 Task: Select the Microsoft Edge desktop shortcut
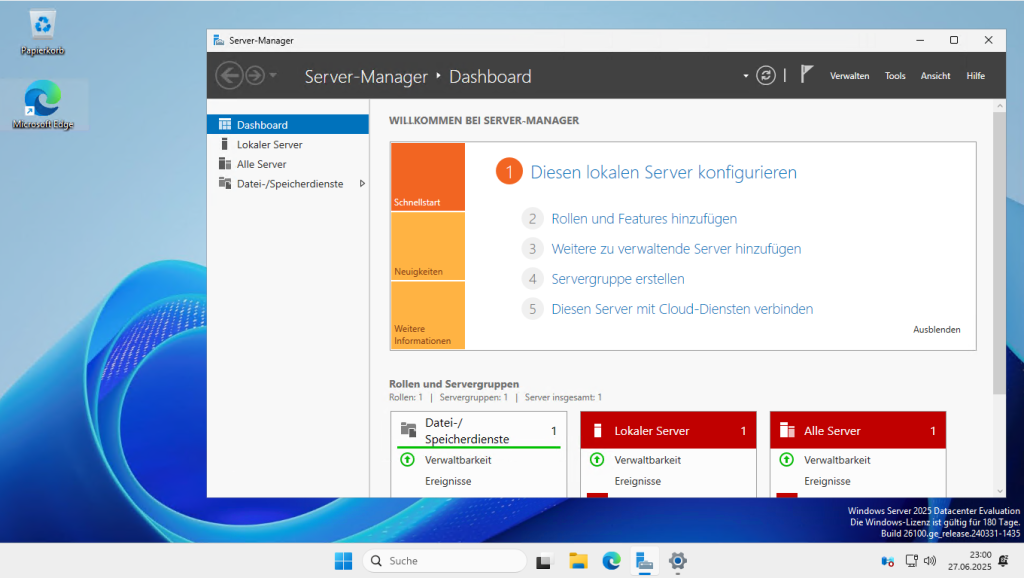[44, 104]
